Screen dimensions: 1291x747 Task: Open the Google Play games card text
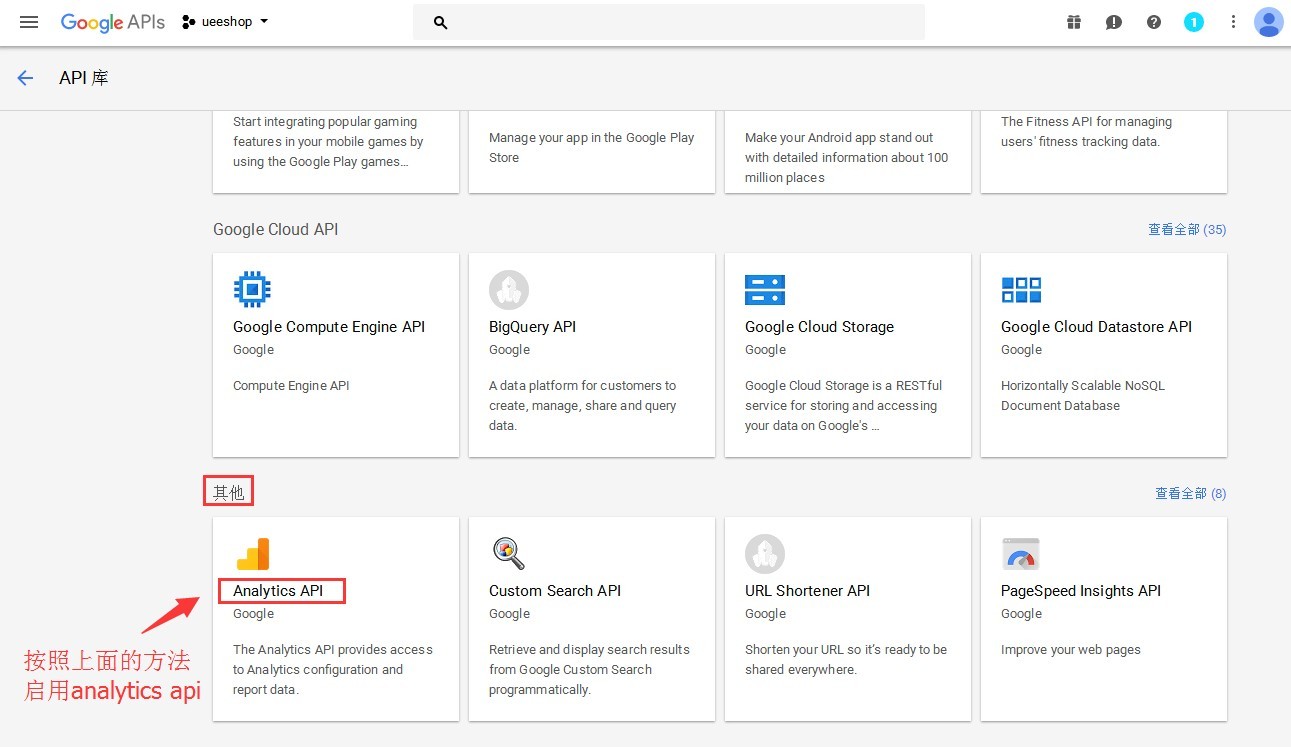point(328,142)
